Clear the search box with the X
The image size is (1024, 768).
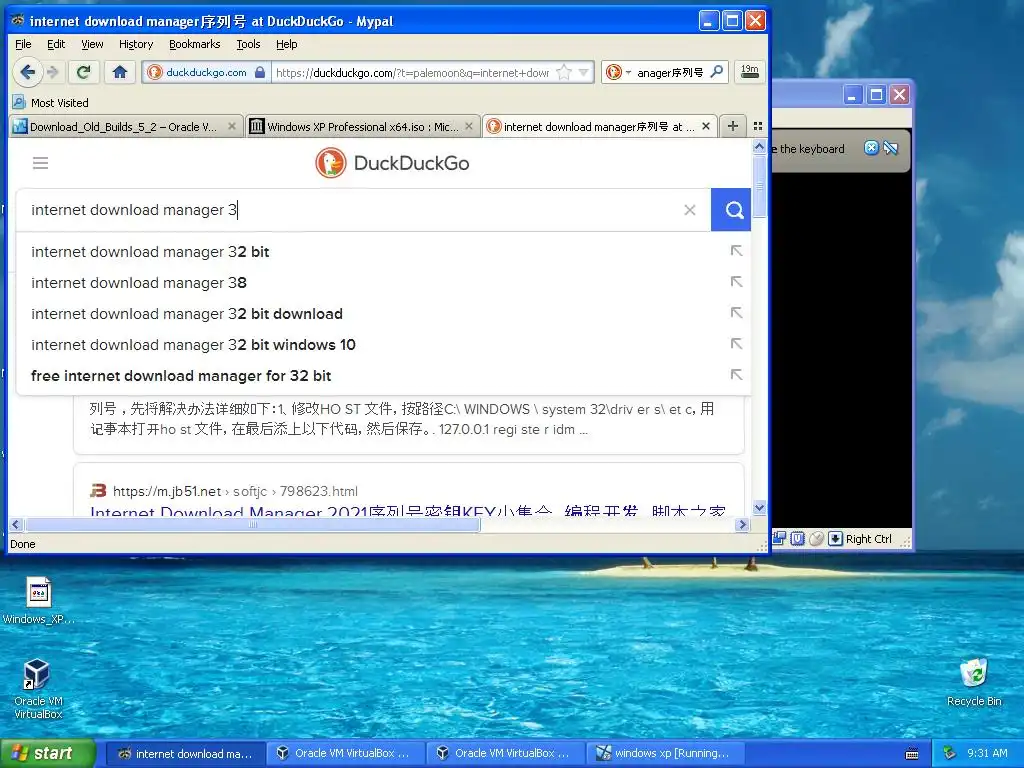pos(690,210)
